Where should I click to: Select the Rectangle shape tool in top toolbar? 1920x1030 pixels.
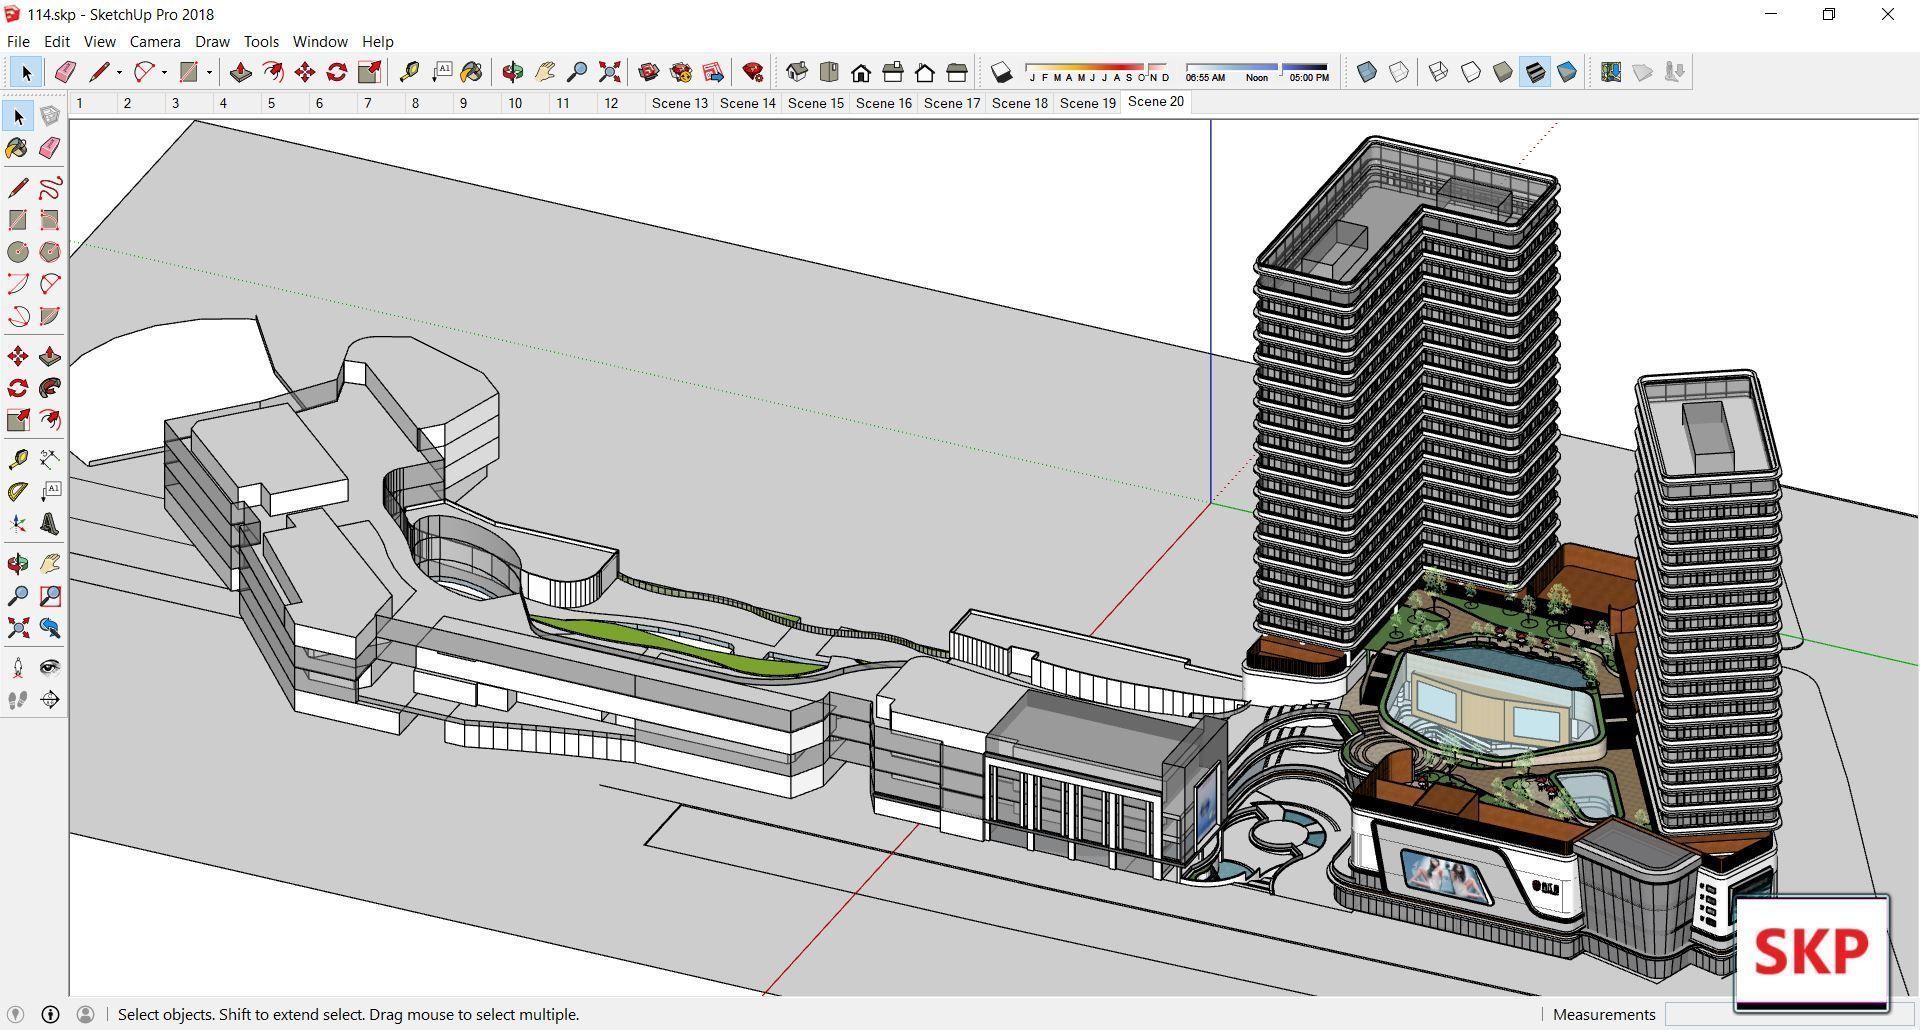[x=188, y=72]
